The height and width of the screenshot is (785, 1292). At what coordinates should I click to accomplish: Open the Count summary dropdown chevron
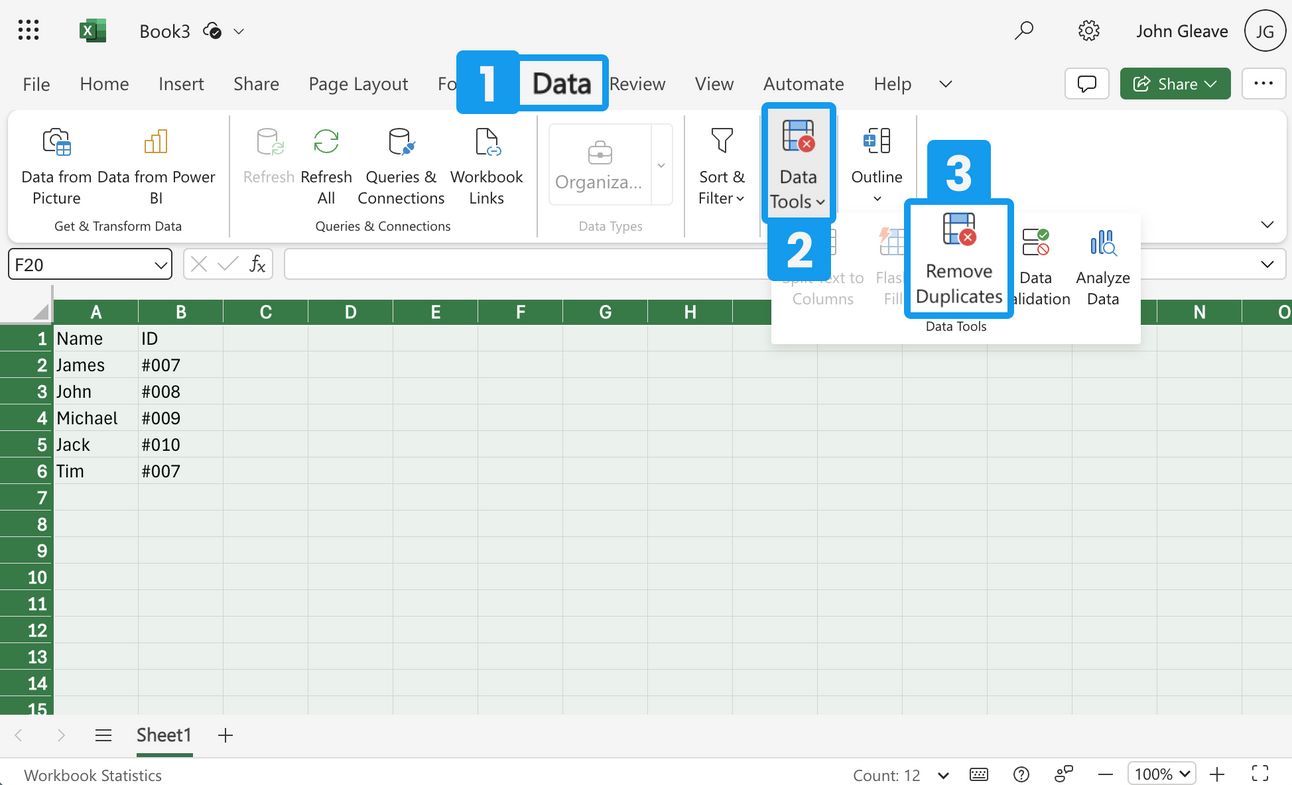click(x=943, y=775)
